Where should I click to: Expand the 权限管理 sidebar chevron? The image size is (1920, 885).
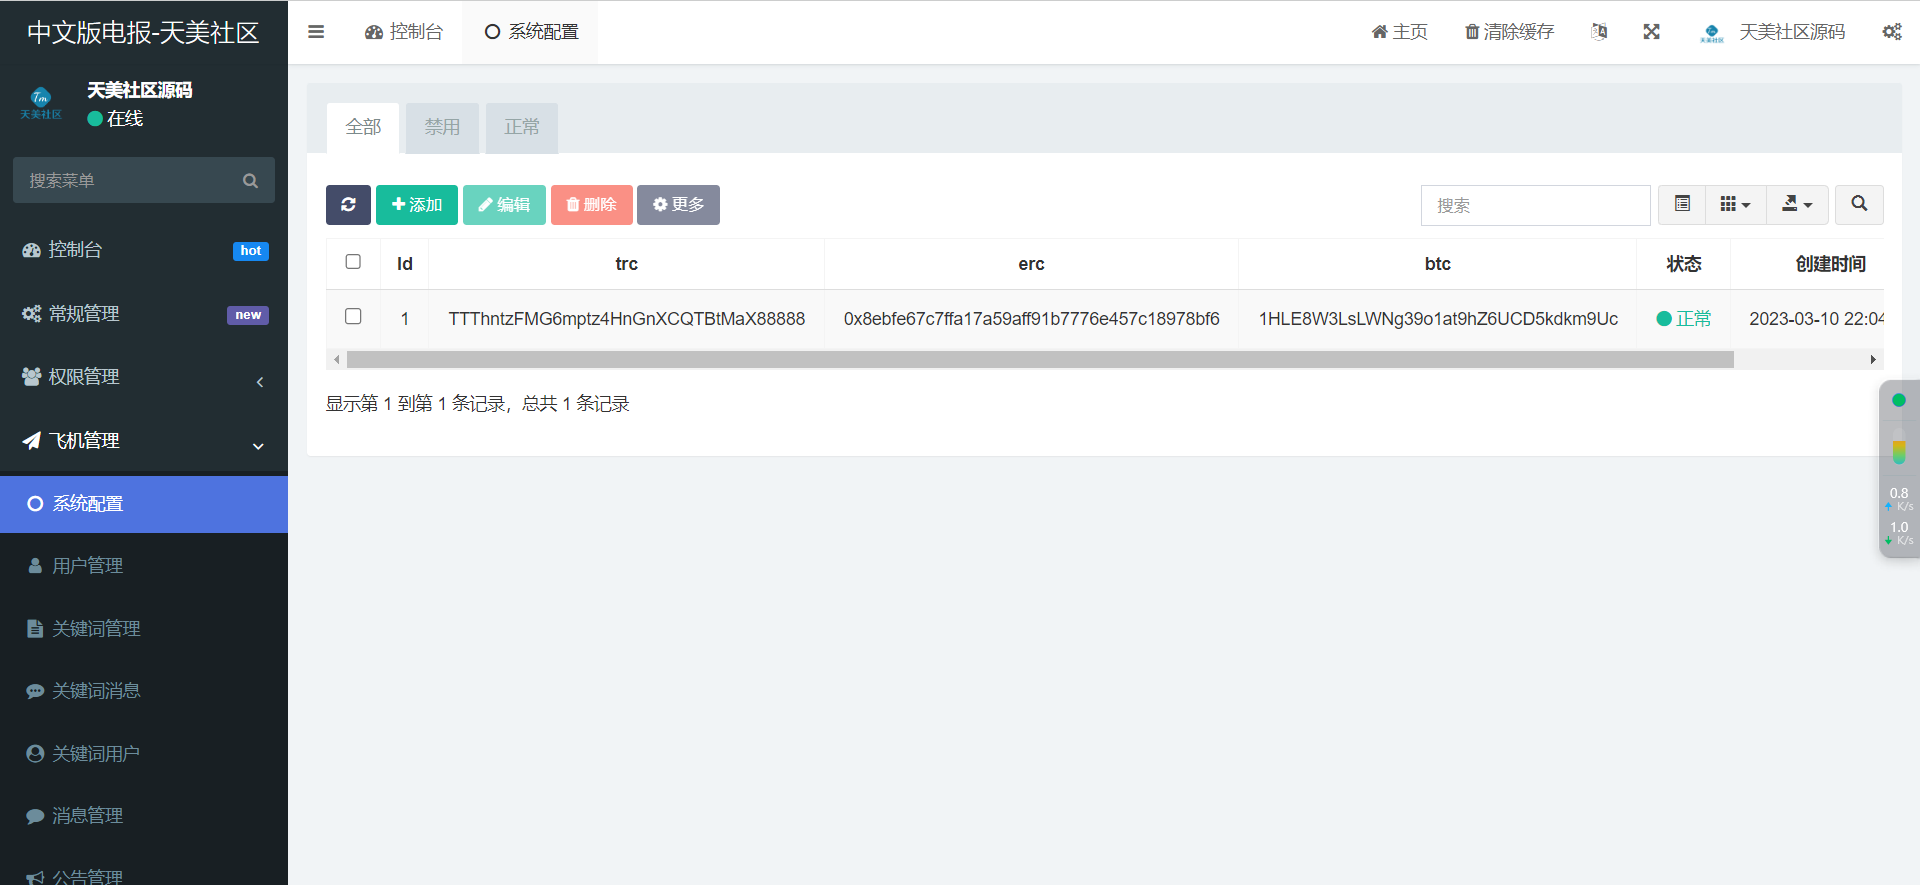(x=260, y=381)
